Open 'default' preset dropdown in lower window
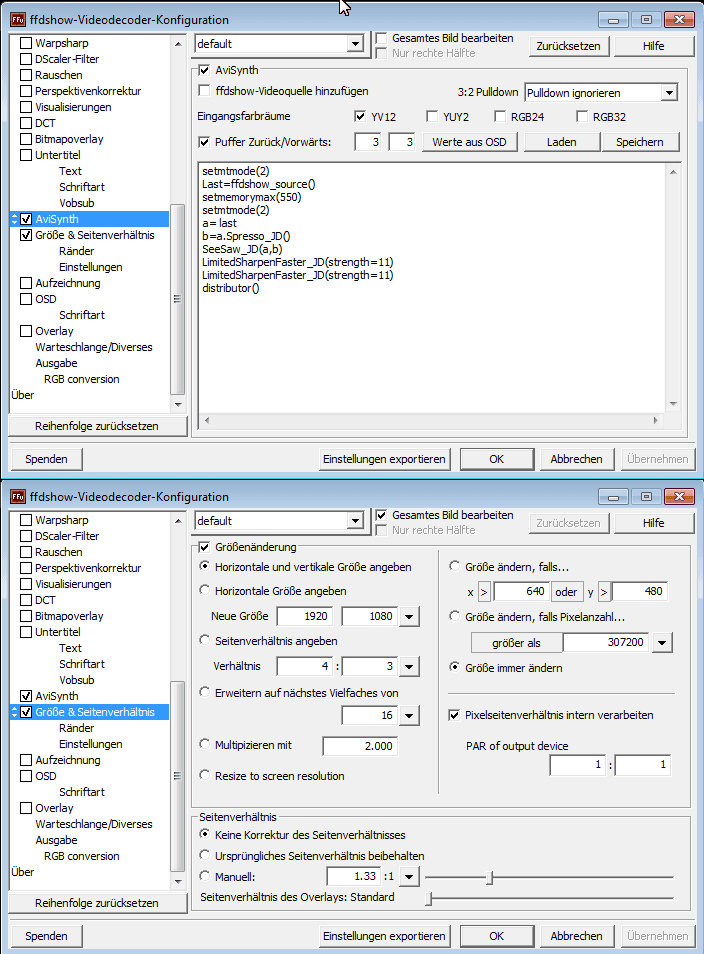Image resolution: width=704 pixels, height=954 pixels. [355, 521]
